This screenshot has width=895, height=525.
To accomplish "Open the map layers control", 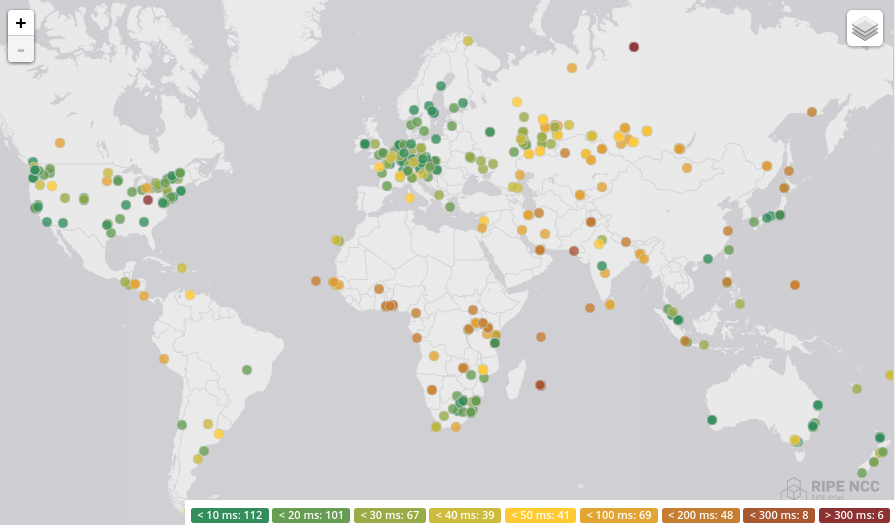I will tap(864, 29).
